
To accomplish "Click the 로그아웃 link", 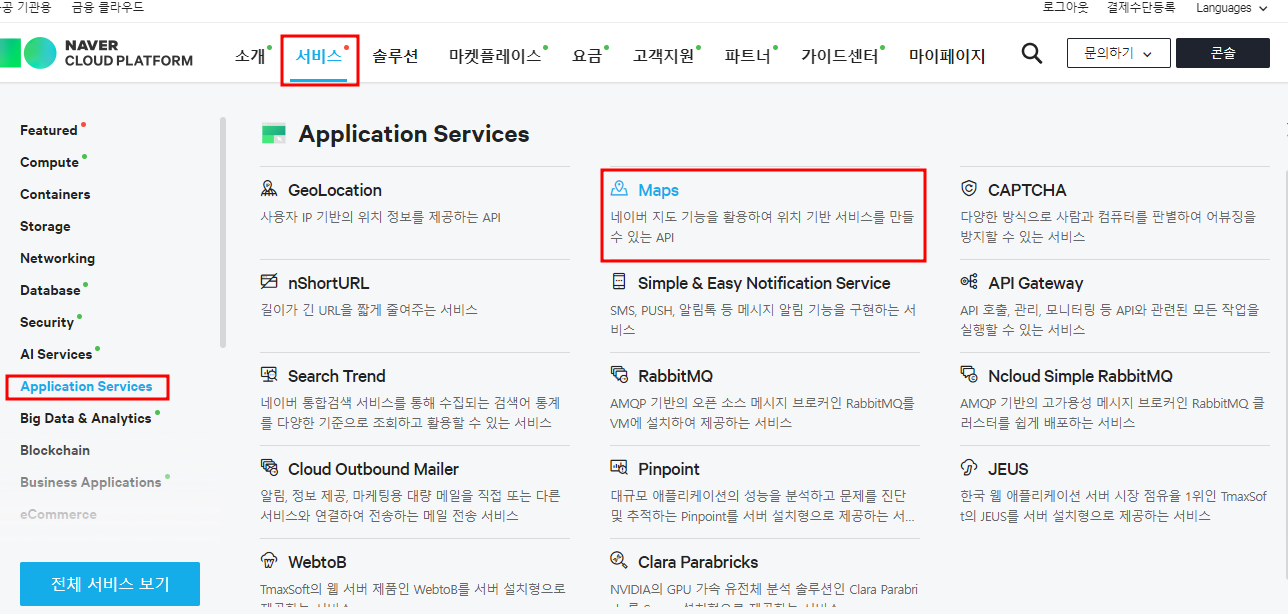I will click(x=1065, y=8).
